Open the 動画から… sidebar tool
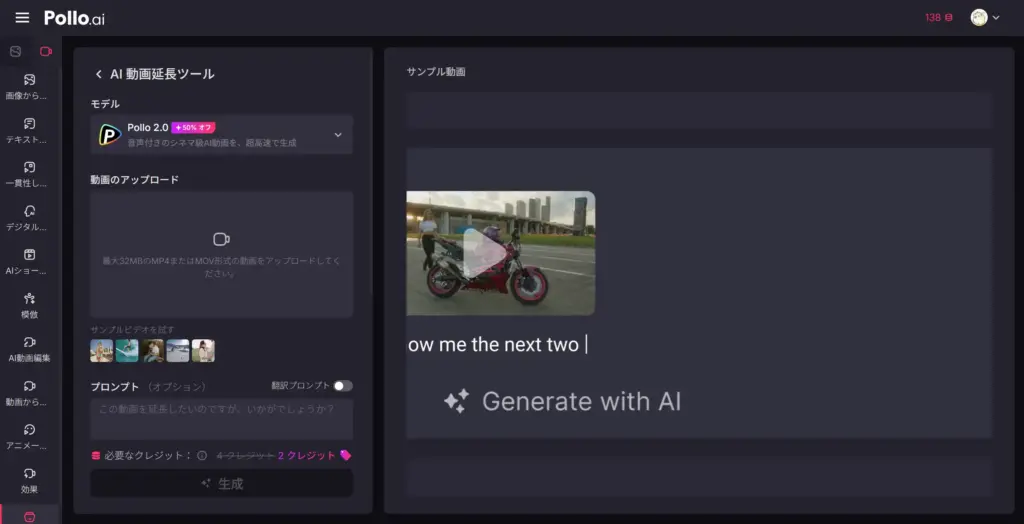Image resolution: width=1024 pixels, height=524 pixels. tap(29, 393)
